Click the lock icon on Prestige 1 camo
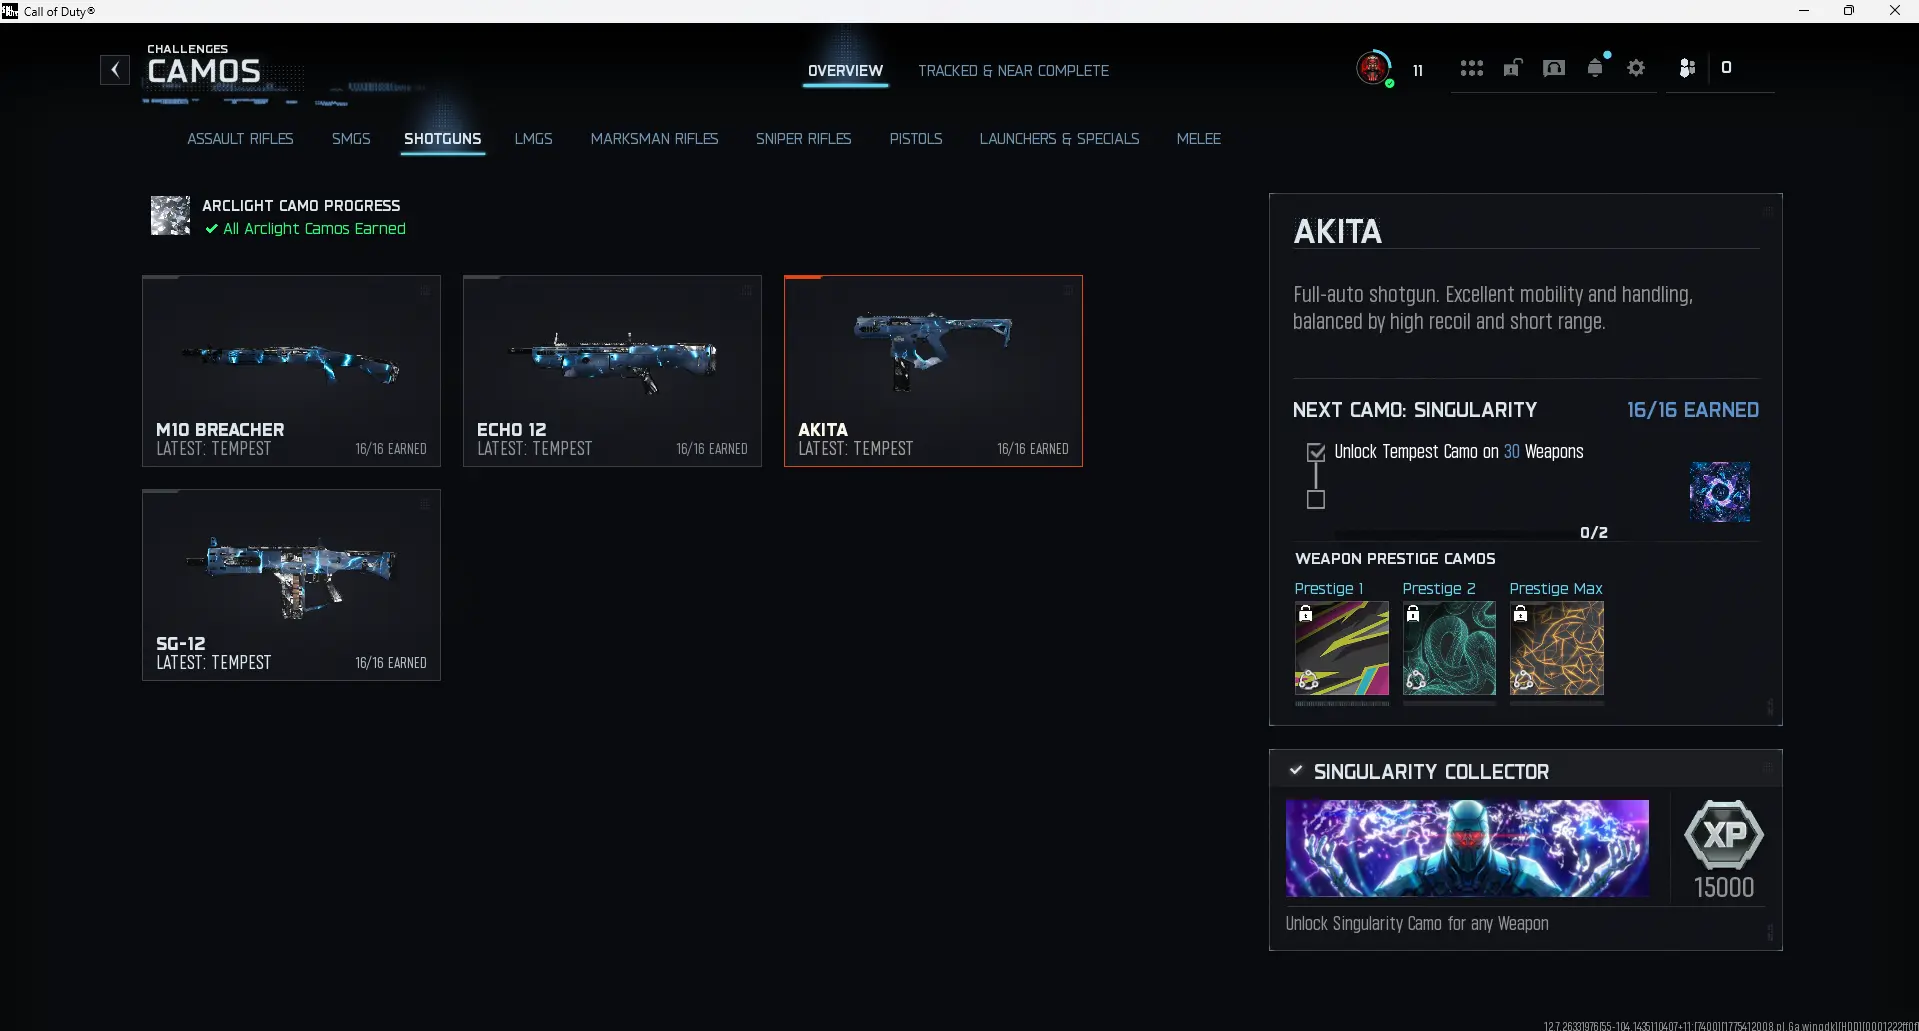 point(1305,614)
